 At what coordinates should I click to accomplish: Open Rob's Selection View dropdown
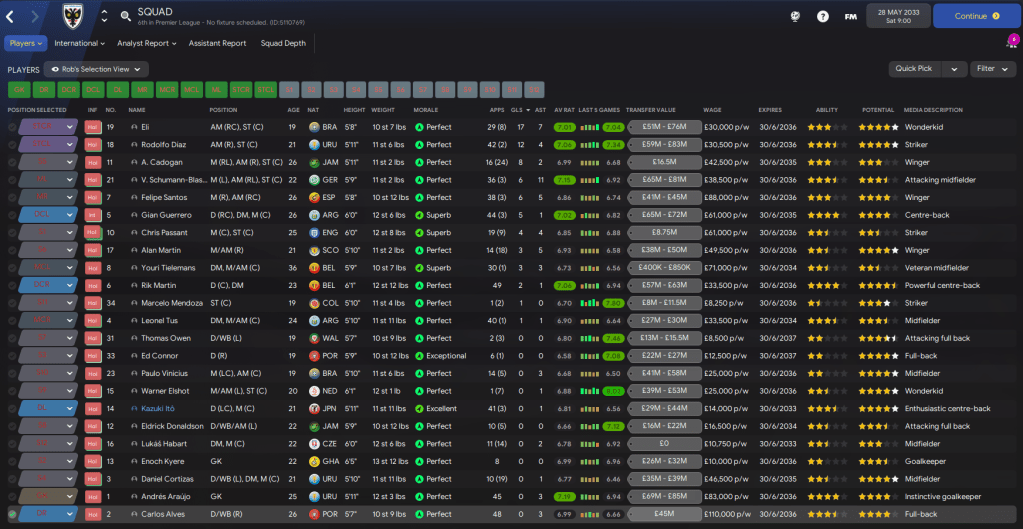(x=96, y=70)
